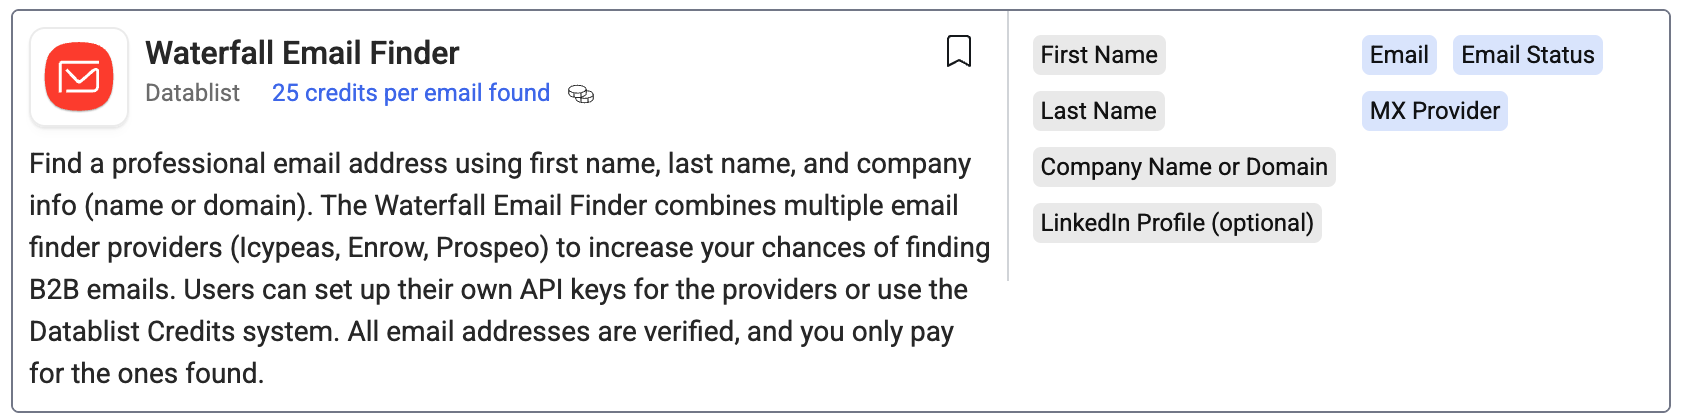The image size is (1691, 420).
Task: Select the Email output tag
Action: 1399,55
